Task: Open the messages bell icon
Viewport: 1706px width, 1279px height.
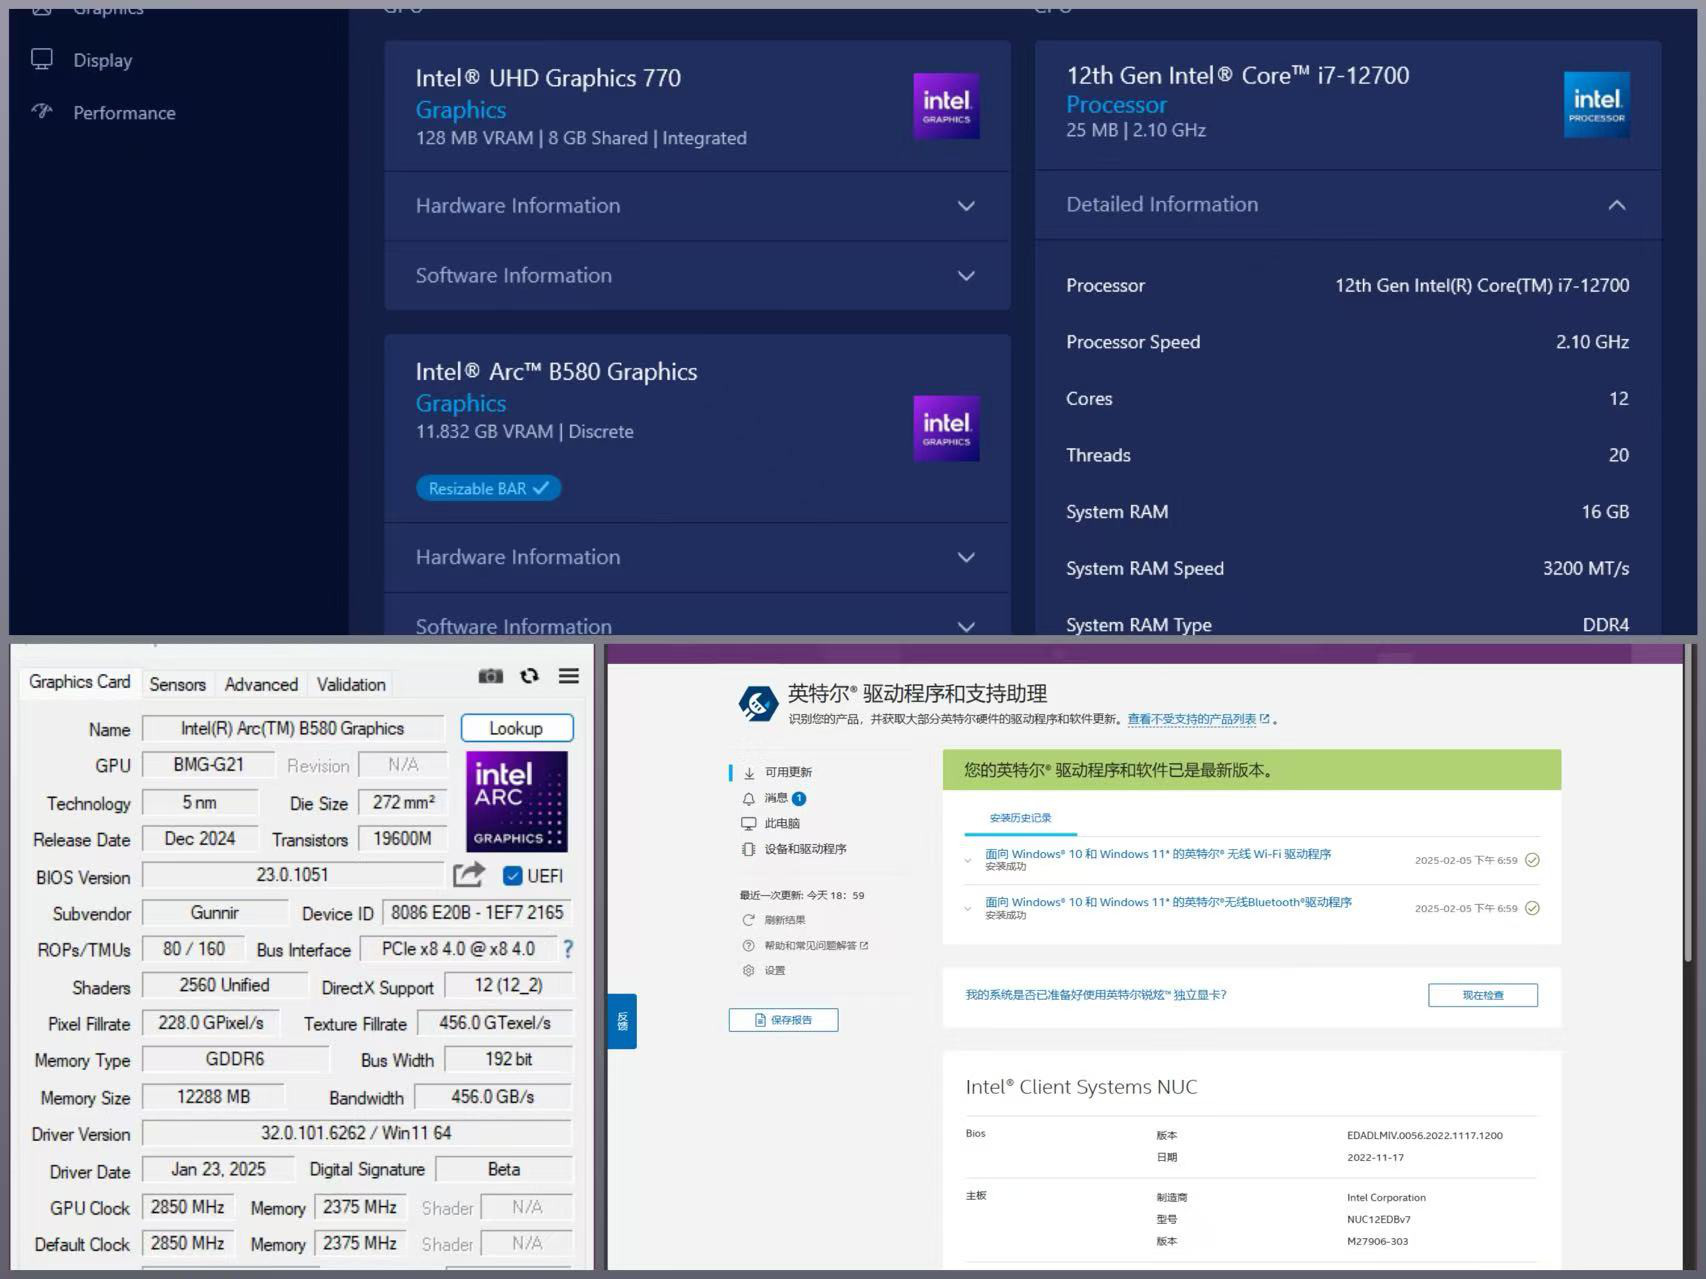Action: pos(749,799)
